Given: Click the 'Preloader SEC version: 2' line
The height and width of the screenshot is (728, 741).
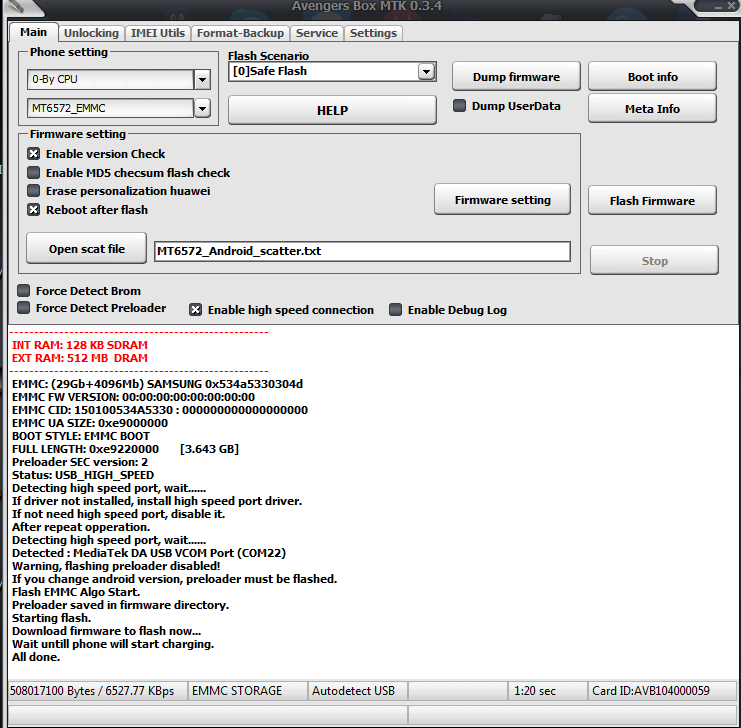Looking at the screenshot, I should [x=80, y=462].
